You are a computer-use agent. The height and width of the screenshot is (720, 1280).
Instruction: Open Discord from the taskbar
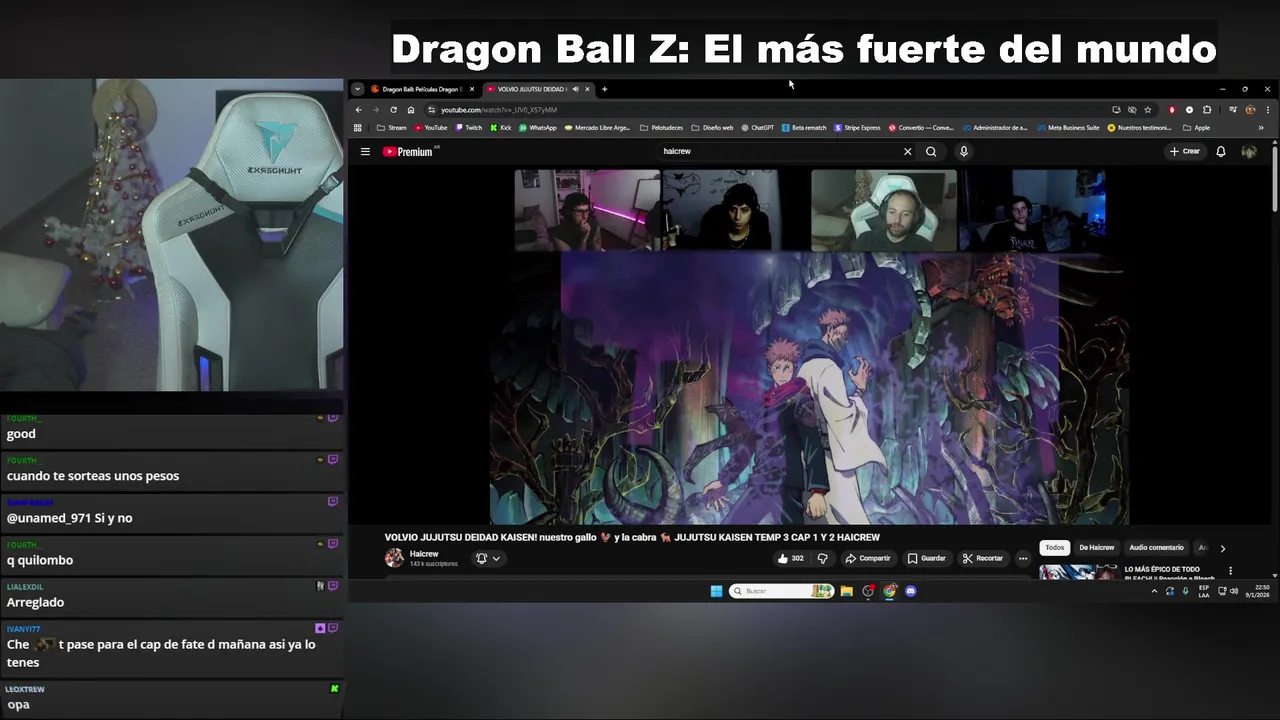point(911,591)
